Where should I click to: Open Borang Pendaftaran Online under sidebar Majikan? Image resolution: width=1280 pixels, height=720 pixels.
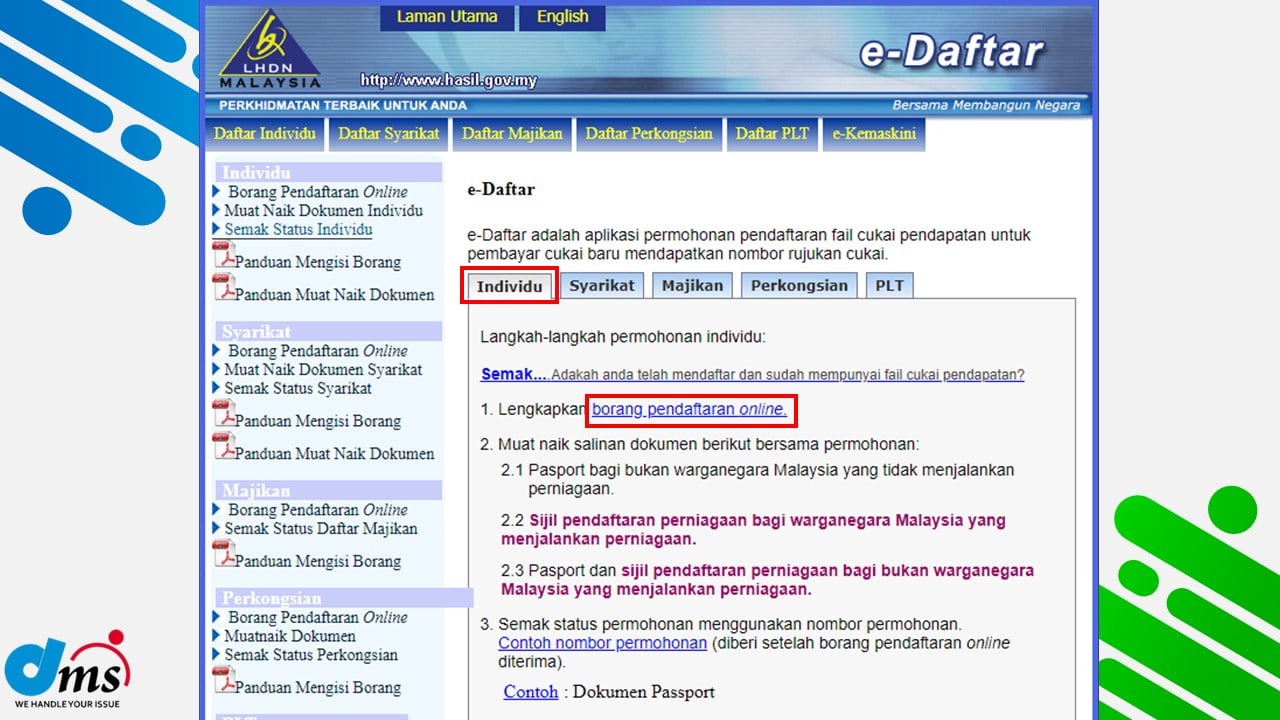pyautogui.click(x=317, y=510)
